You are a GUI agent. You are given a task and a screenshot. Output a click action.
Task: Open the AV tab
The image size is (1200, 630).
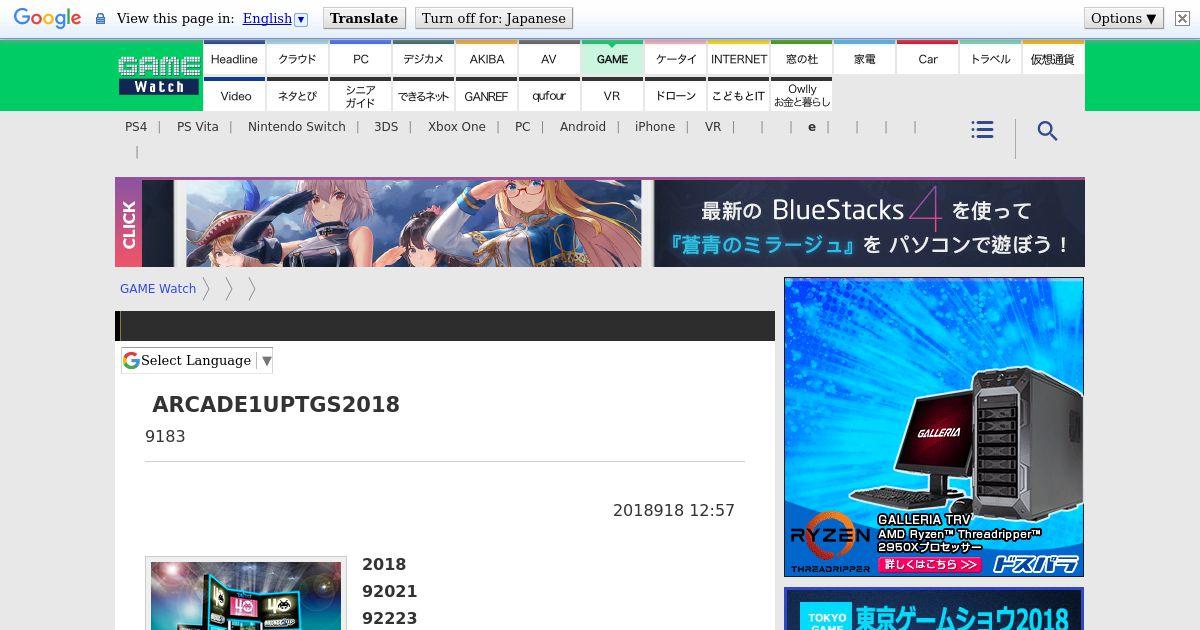[x=549, y=59]
